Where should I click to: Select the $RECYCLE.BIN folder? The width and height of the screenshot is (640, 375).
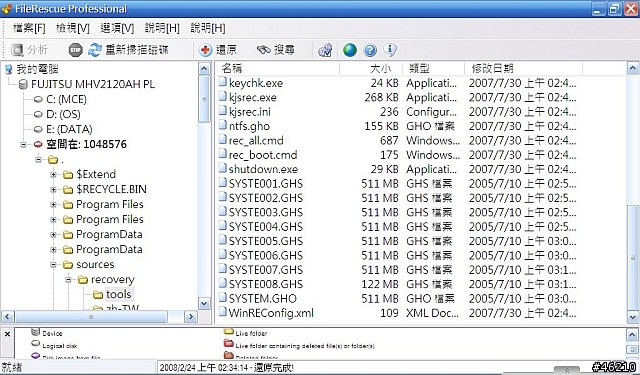[111, 189]
